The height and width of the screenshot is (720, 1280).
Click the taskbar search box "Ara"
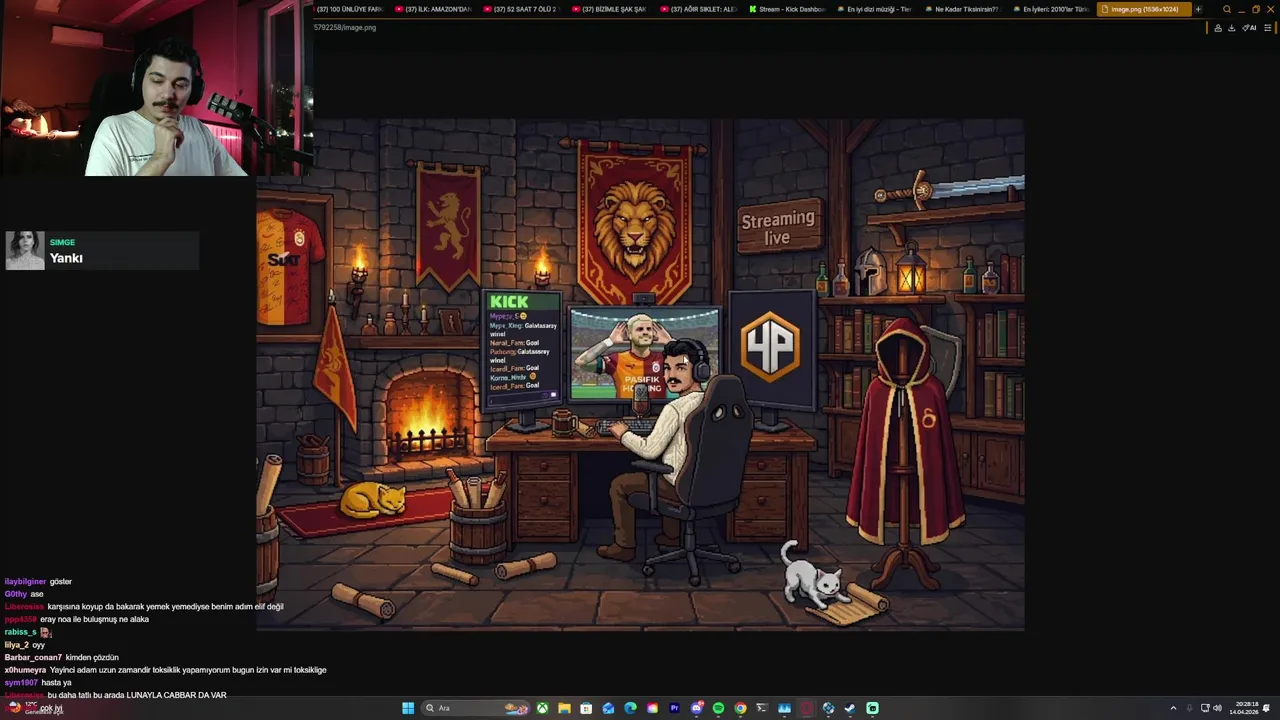tap(475, 708)
